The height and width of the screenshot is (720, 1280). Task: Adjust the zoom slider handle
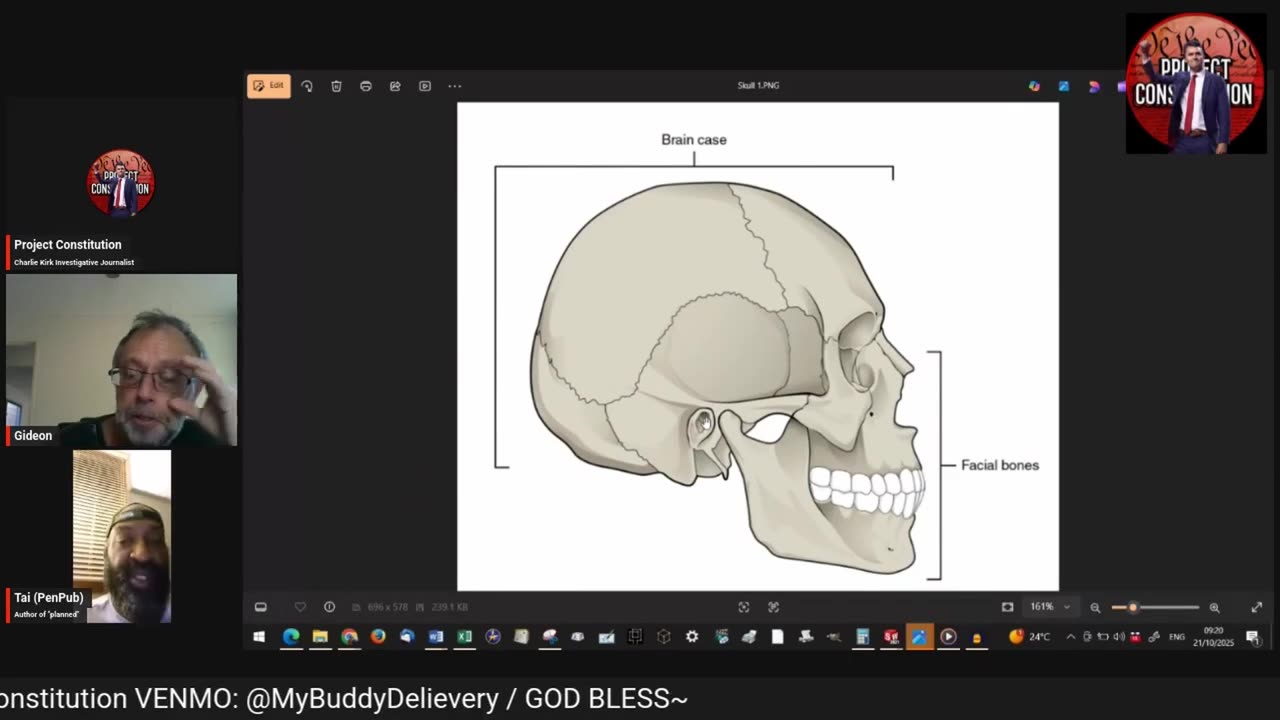[1133, 607]
